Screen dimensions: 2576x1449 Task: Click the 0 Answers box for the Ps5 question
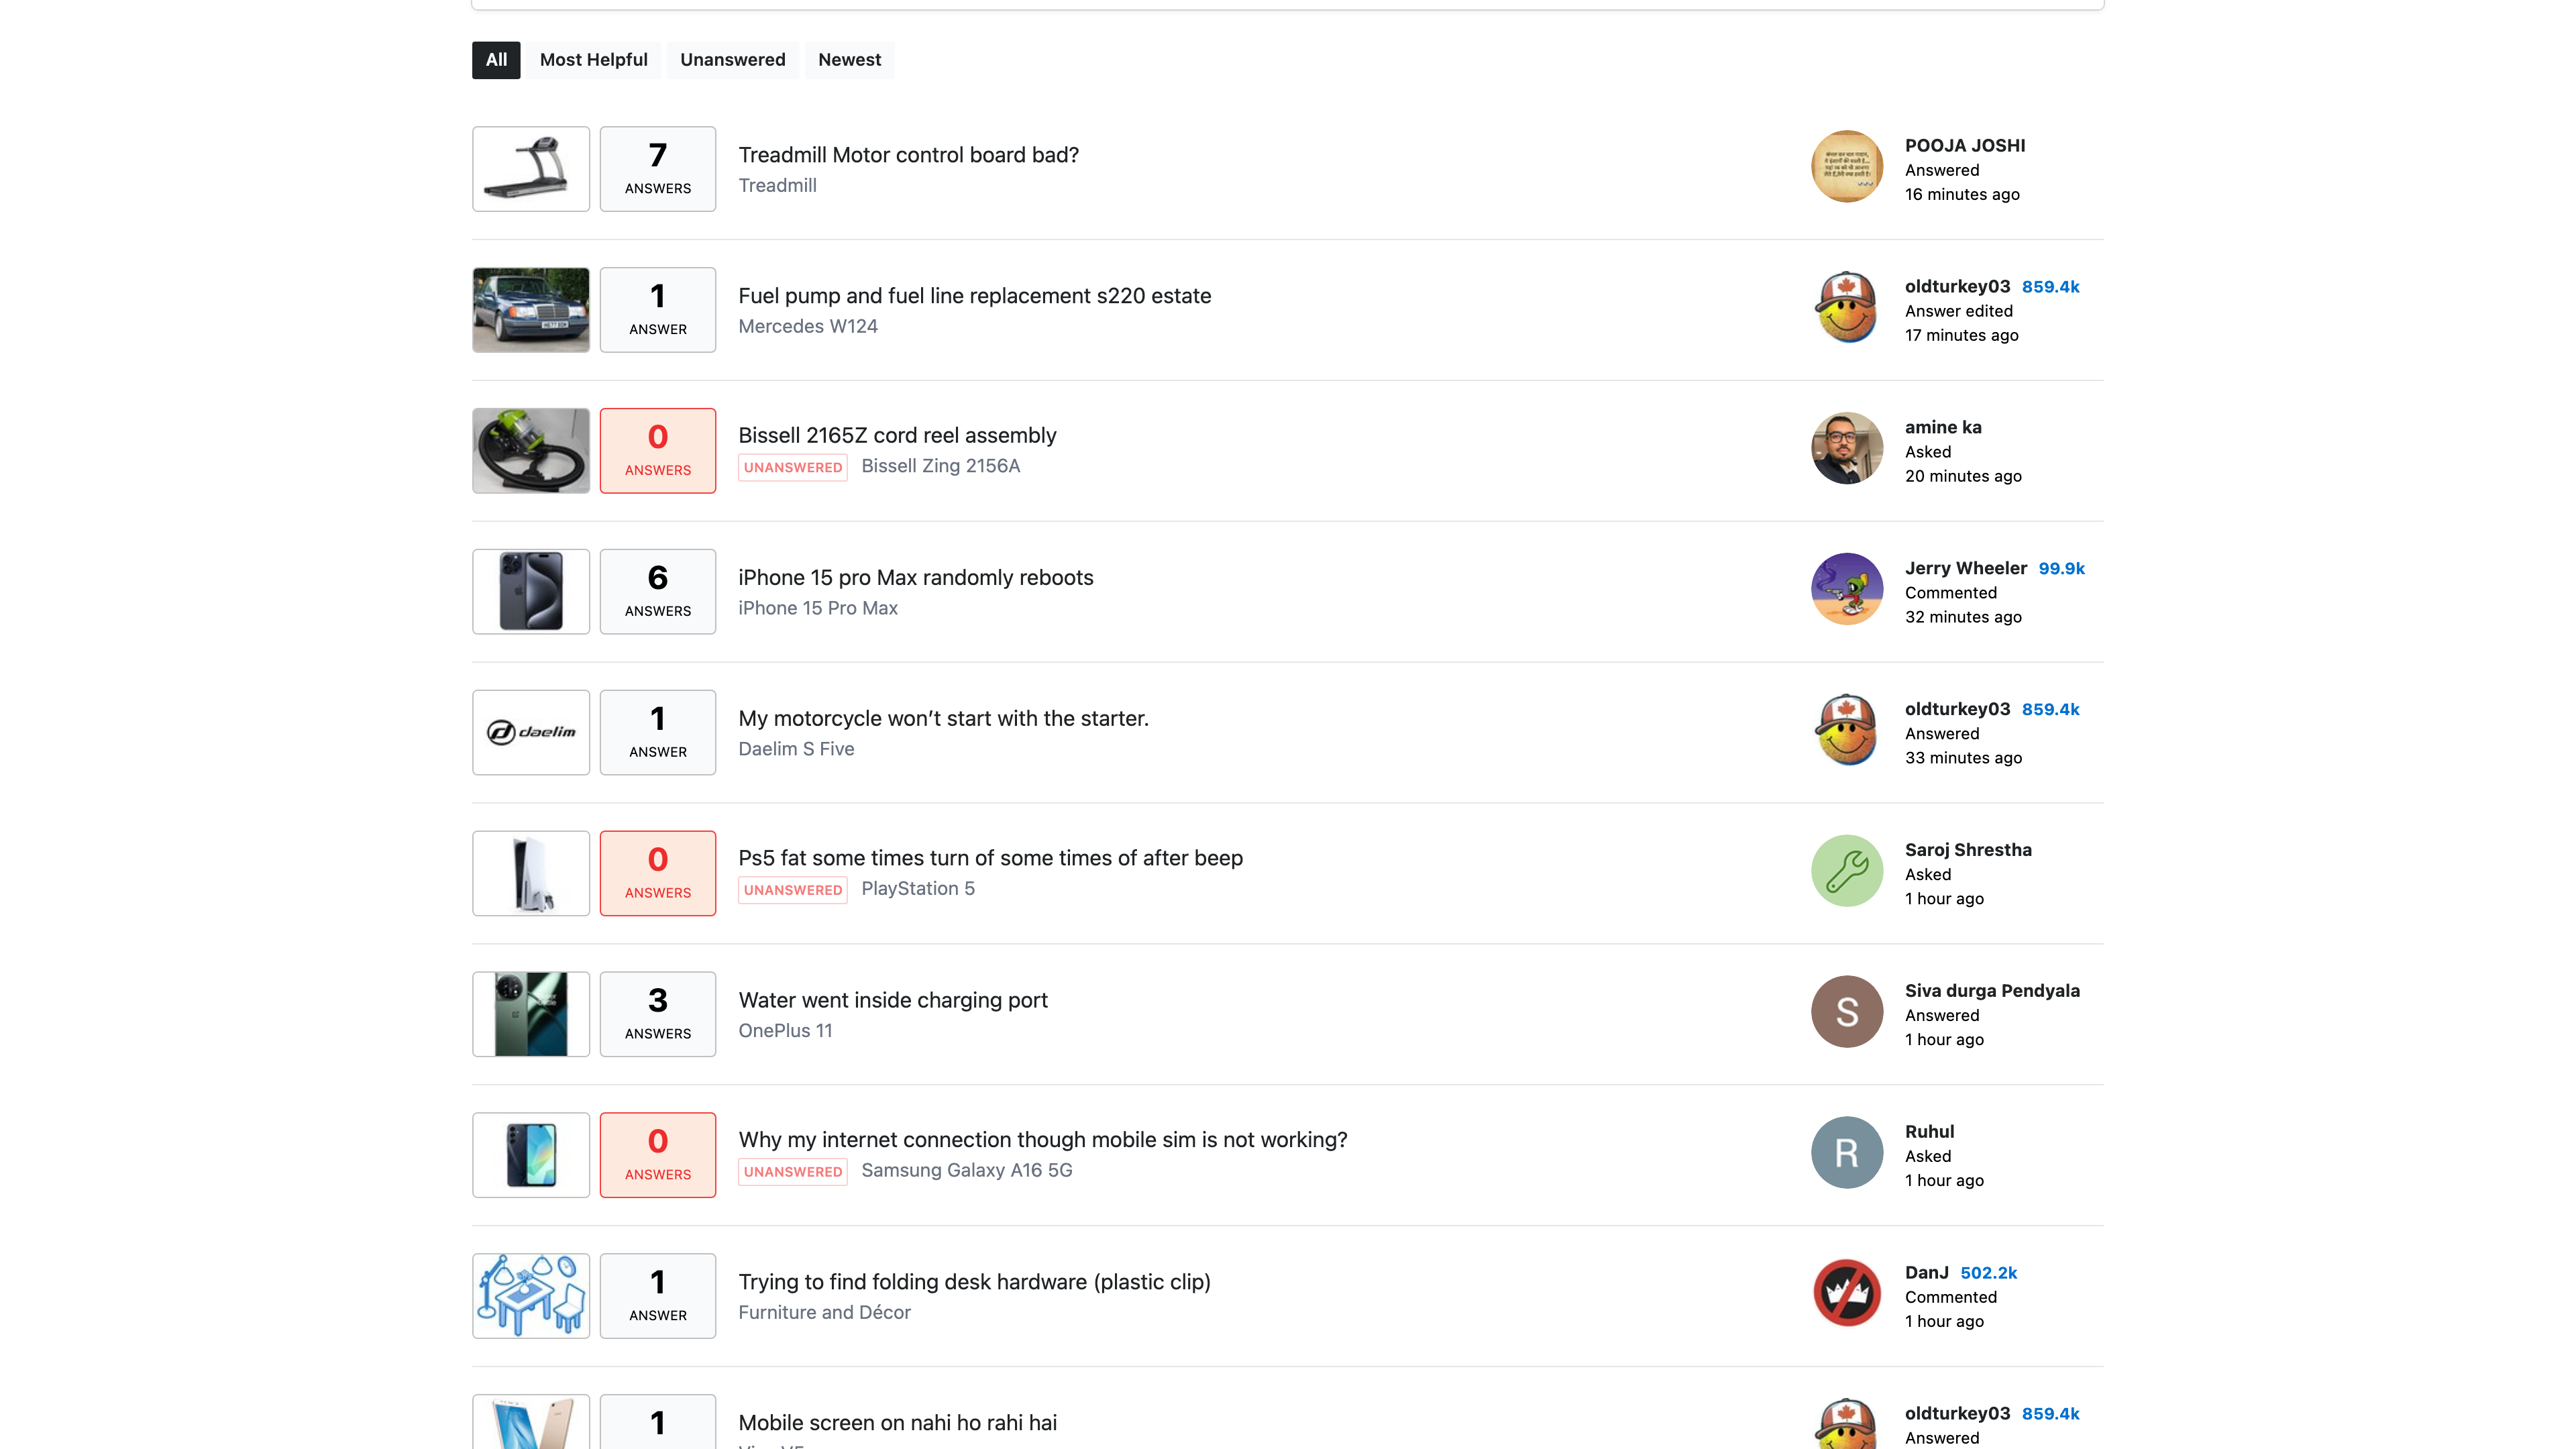(658, 874)
